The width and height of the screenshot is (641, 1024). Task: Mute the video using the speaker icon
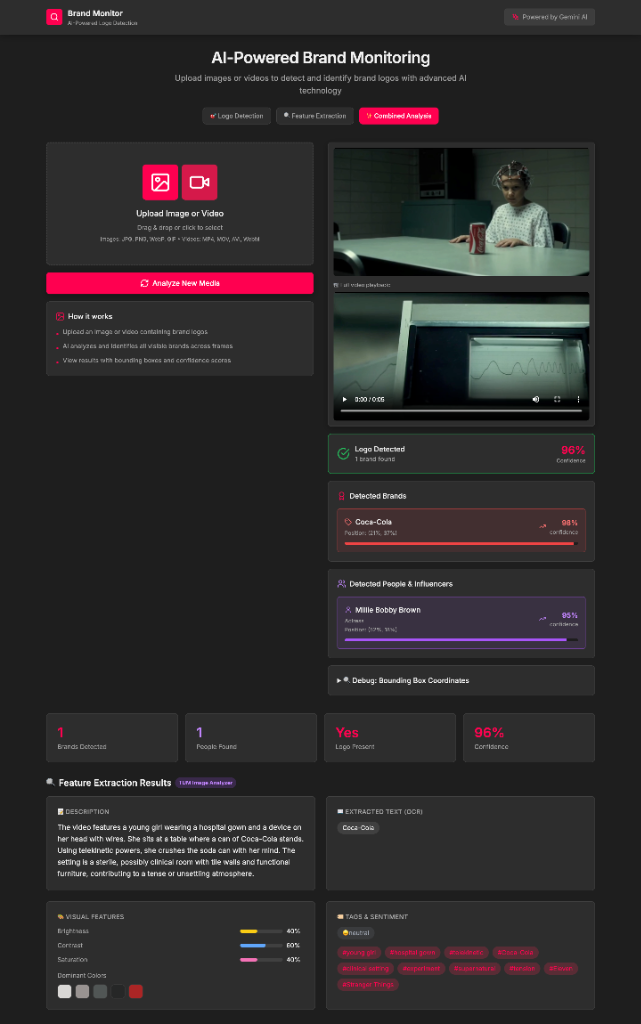pyautogui.click(x=536, y=399)
